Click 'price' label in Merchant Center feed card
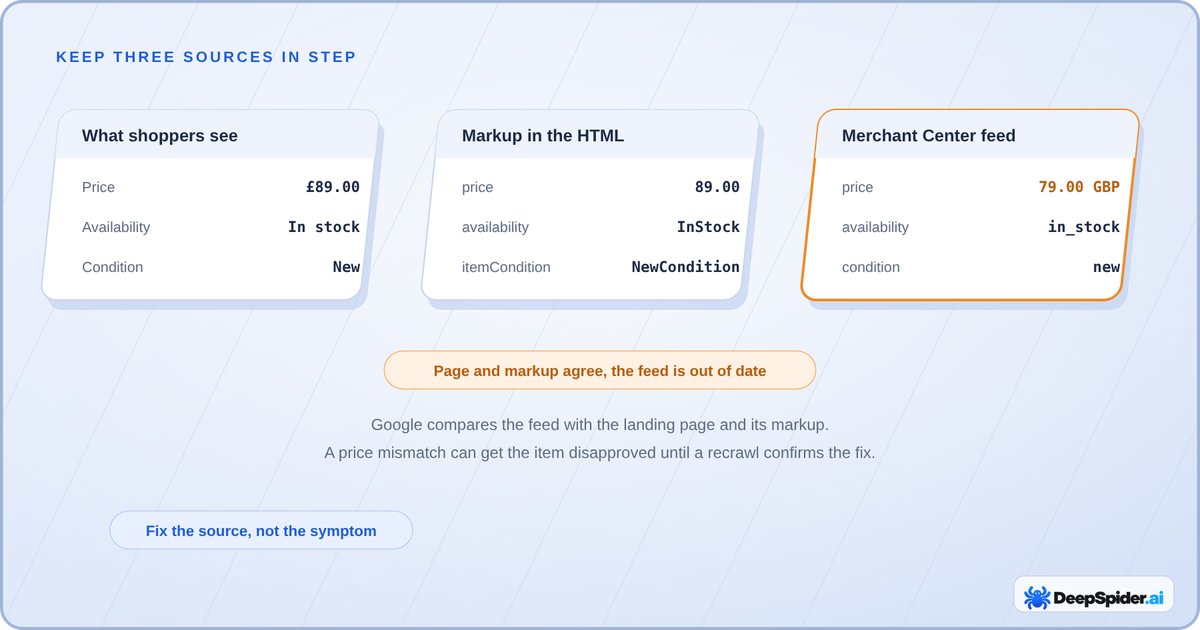 click(x=857, y=187)
